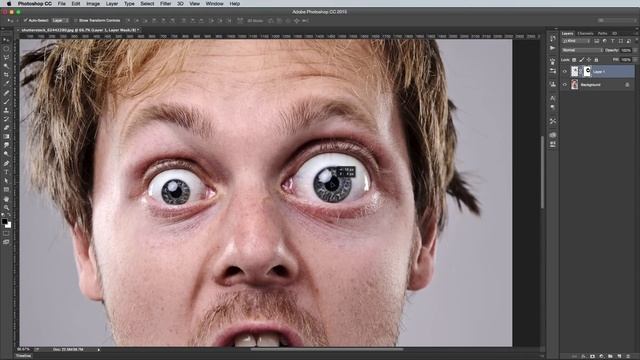Open the File menu
This screenshot has width=640, height=360.
62,4
